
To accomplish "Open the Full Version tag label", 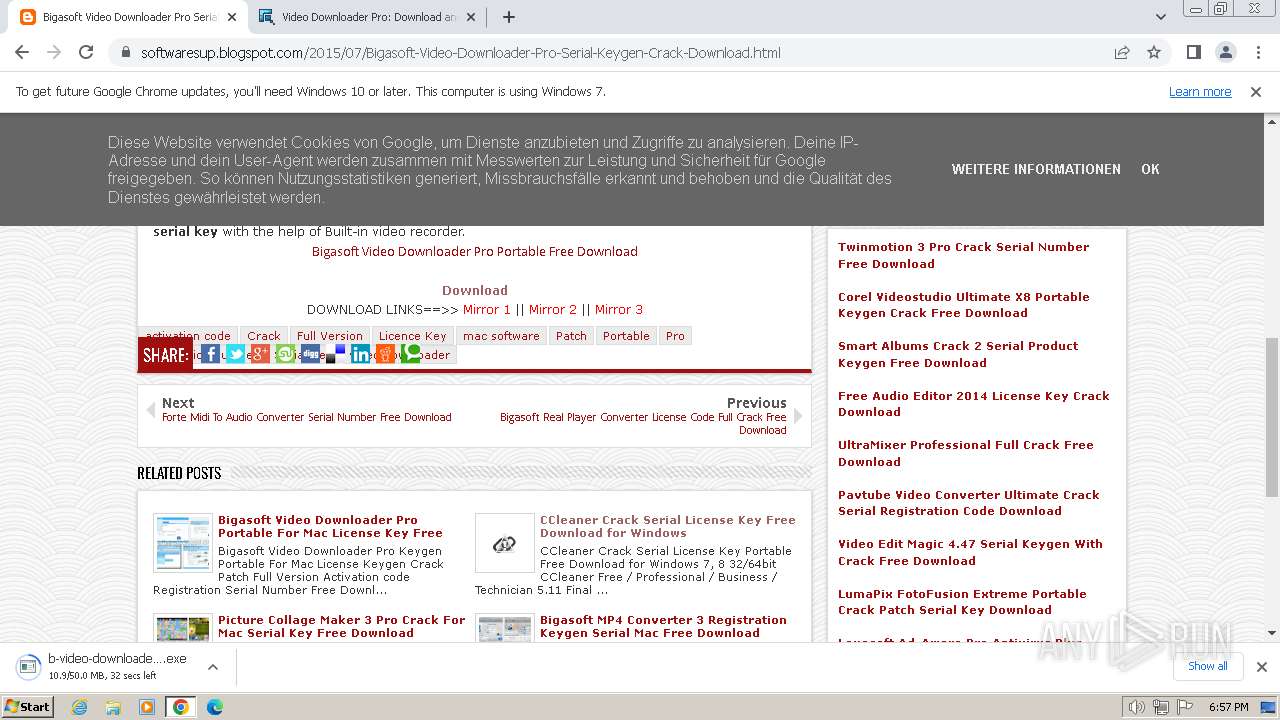I will tap(330, 336).
